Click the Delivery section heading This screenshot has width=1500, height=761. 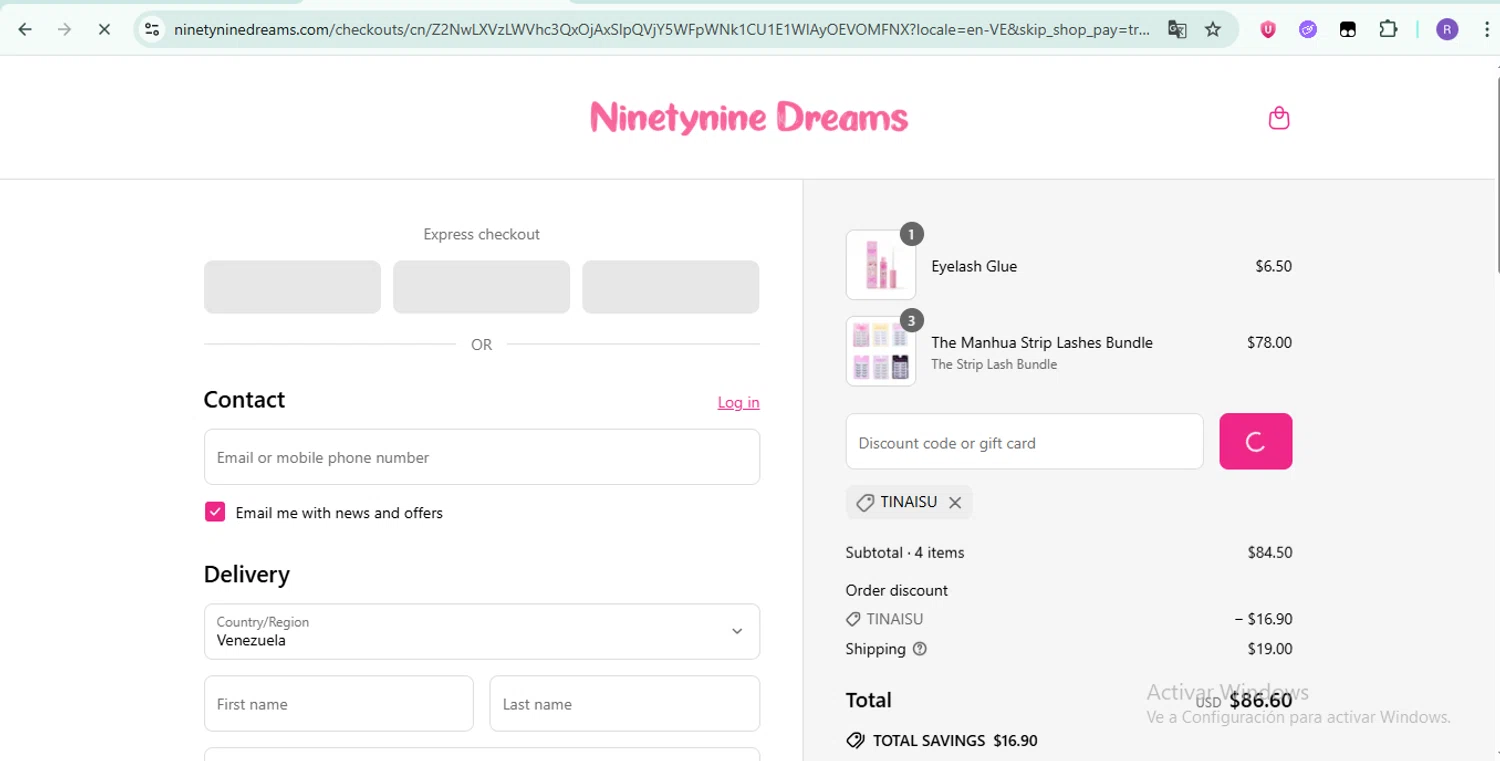(247, 574)
